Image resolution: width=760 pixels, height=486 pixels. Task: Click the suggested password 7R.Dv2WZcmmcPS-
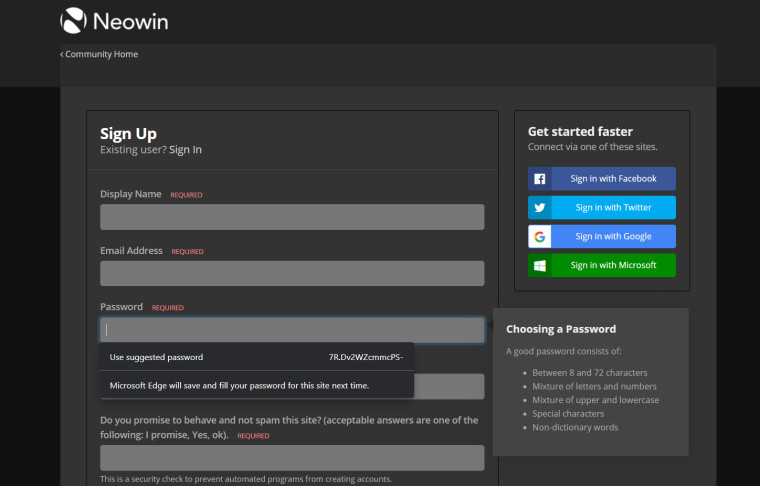[x=365, y=357]
